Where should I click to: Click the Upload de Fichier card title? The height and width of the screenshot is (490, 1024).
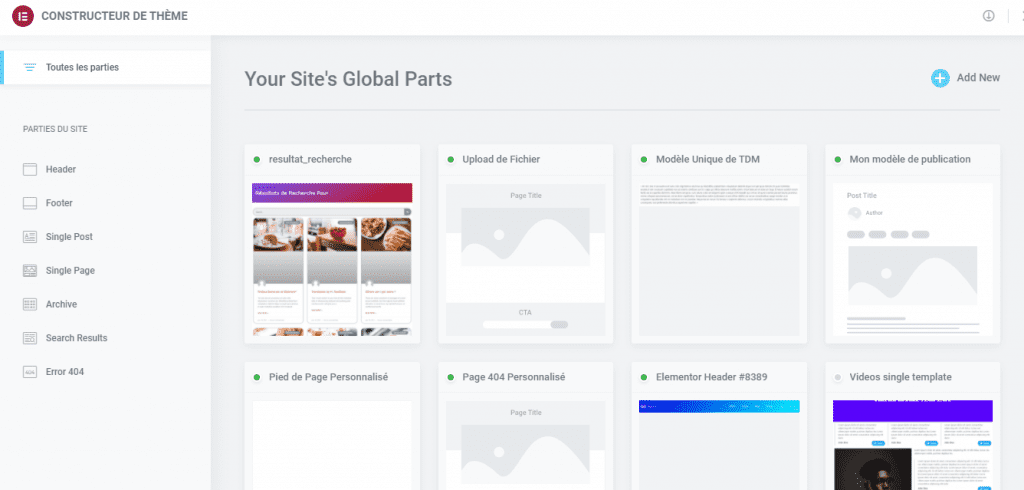click(501, 159)
